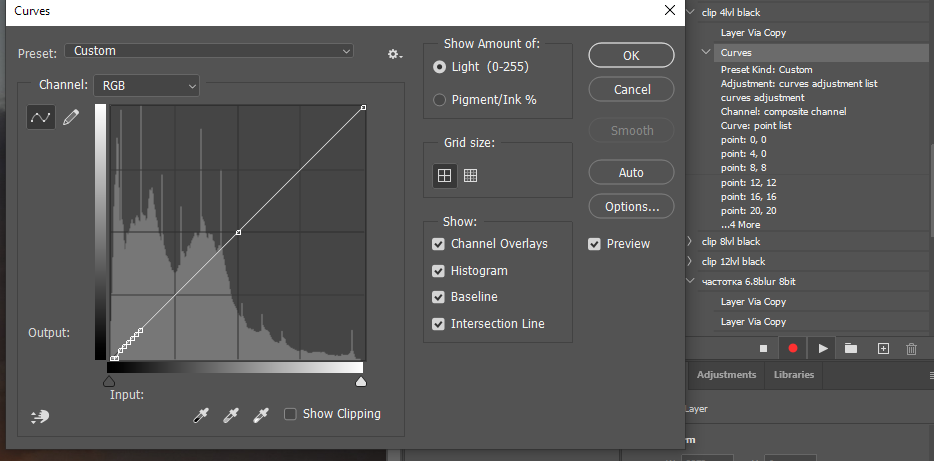This screenshot has width=934, height=461.
Task: Click the black point input slider
Action: (109, 381)
